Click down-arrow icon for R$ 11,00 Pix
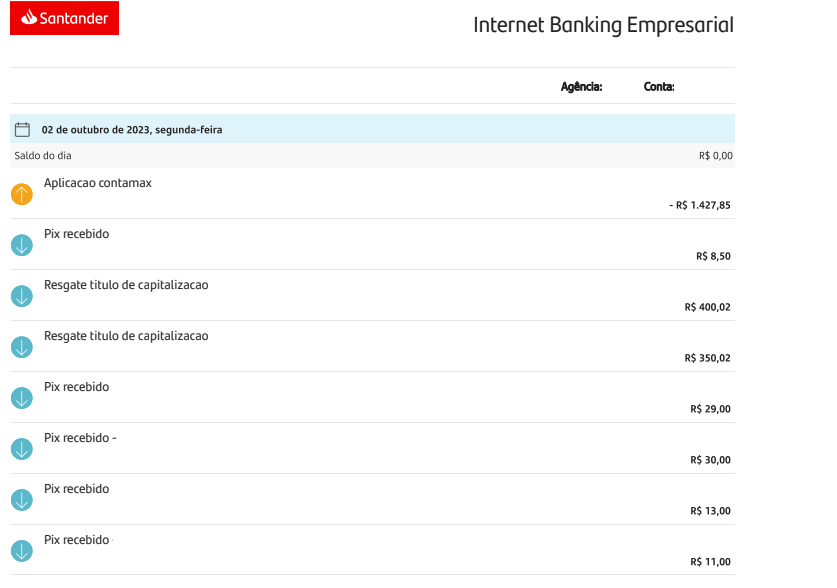 [x=22, y=551]
